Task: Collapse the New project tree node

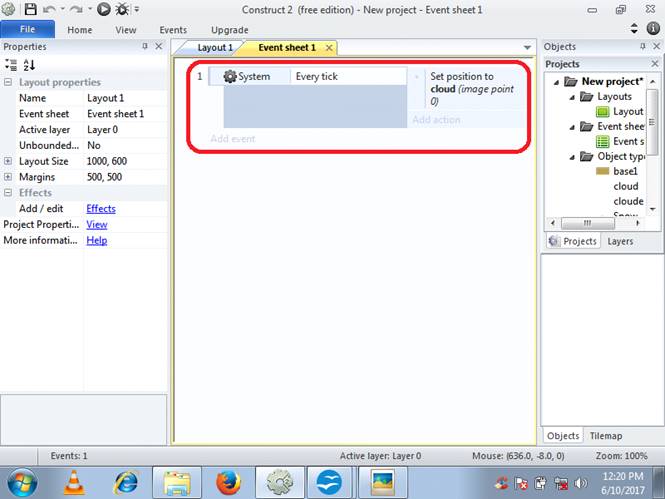Action: pyautogui.click(x=556, y=82)
